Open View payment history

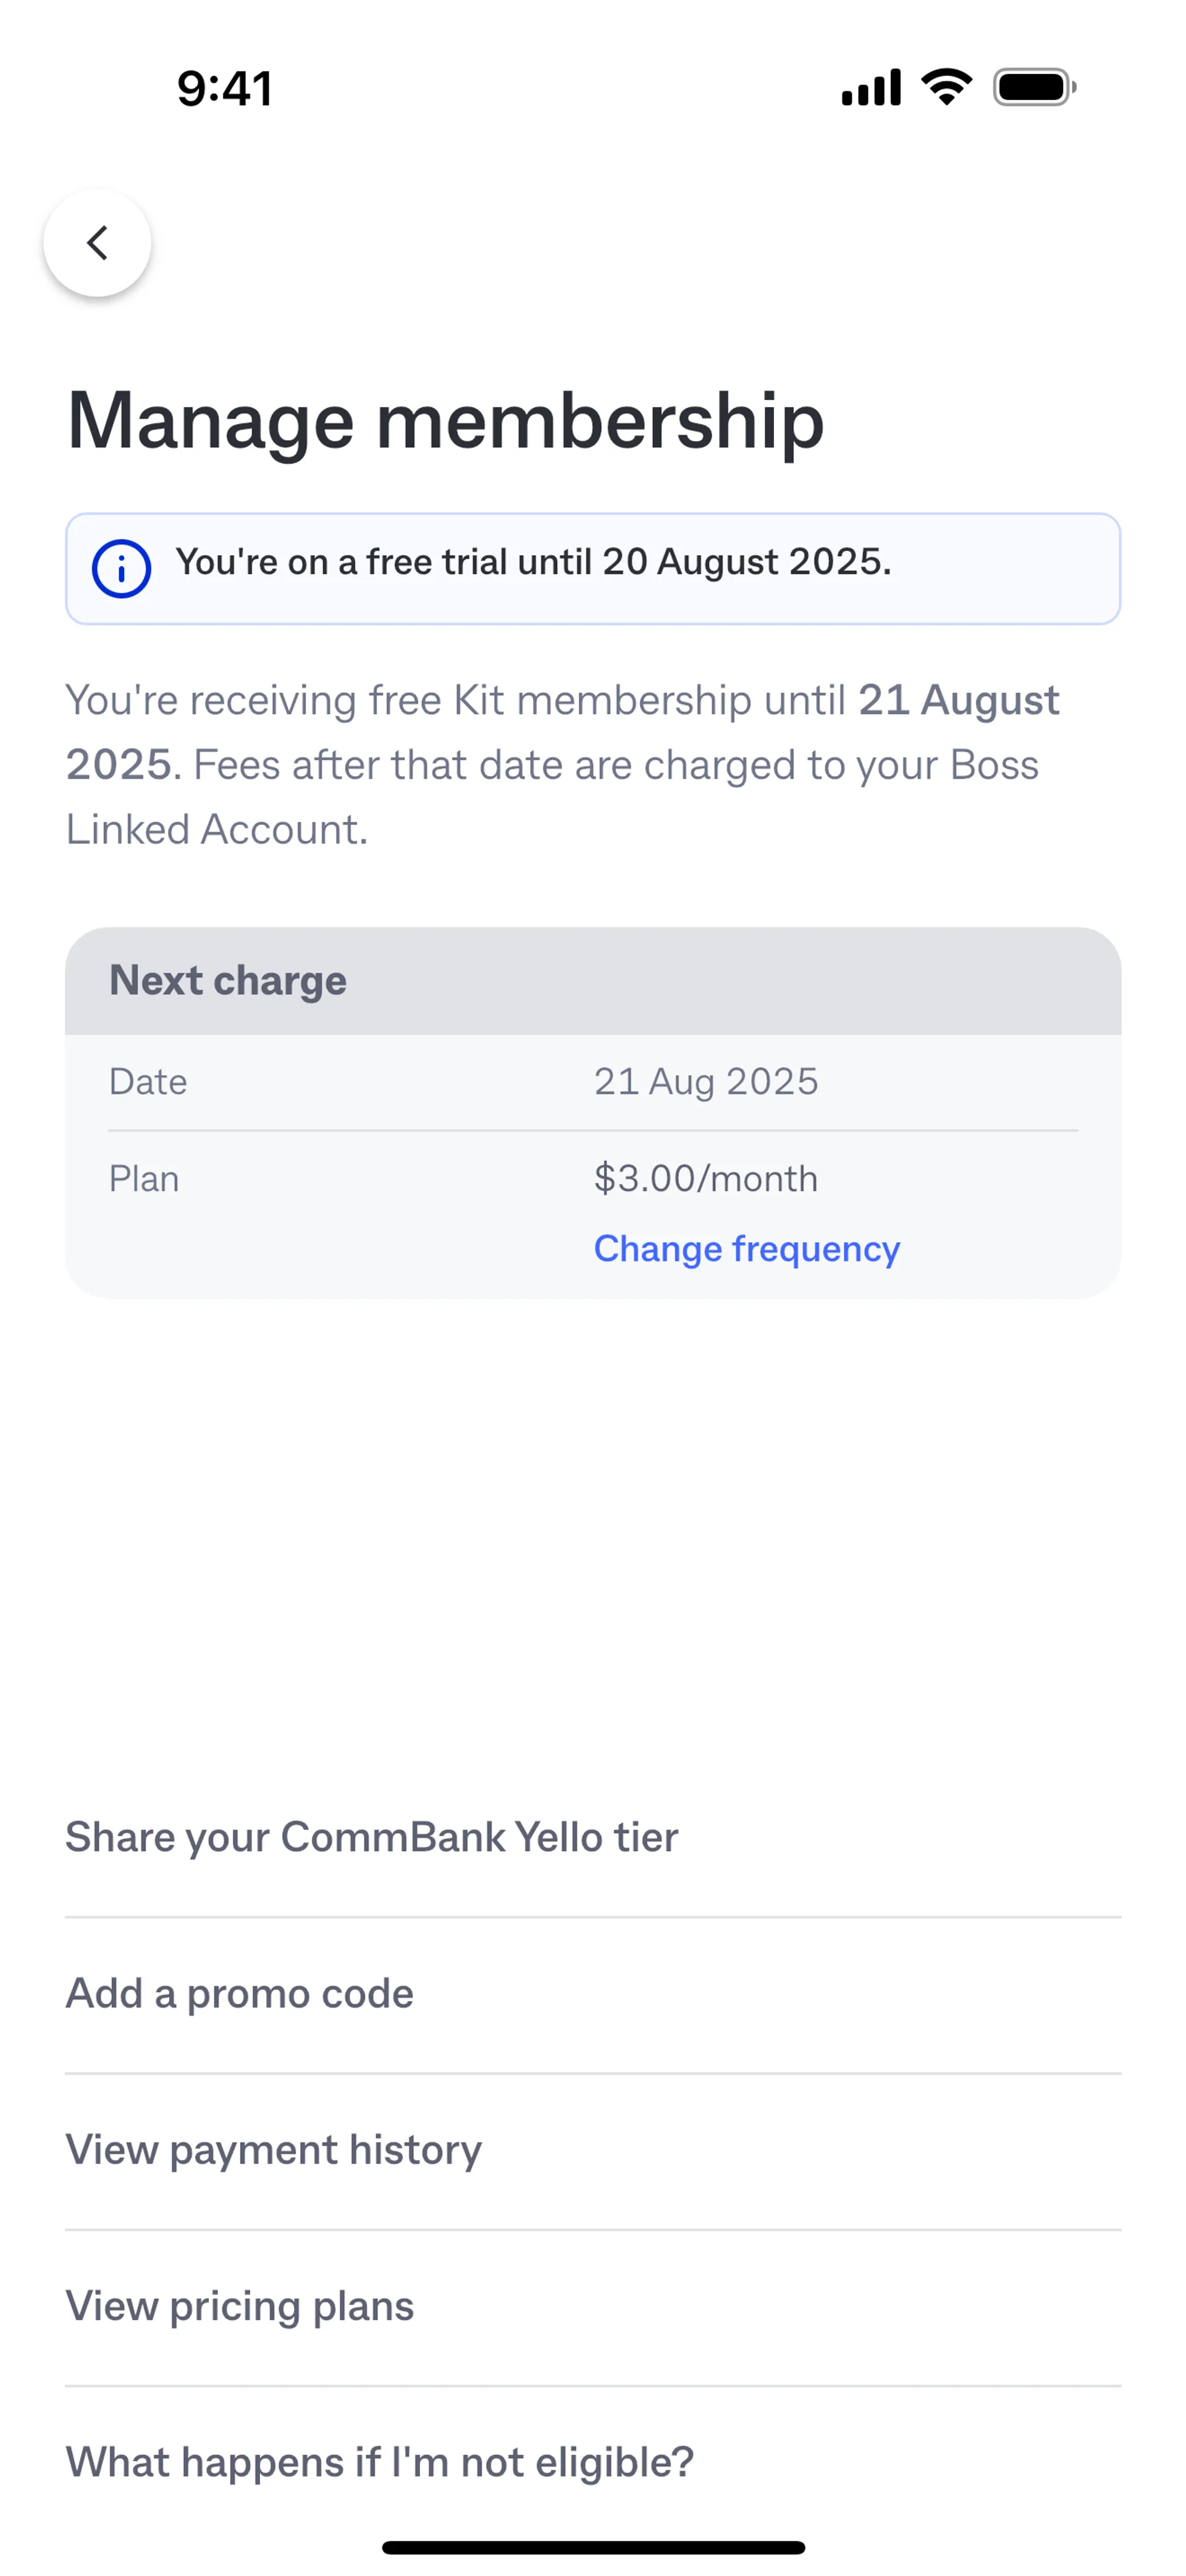[x=274, y=2149]
